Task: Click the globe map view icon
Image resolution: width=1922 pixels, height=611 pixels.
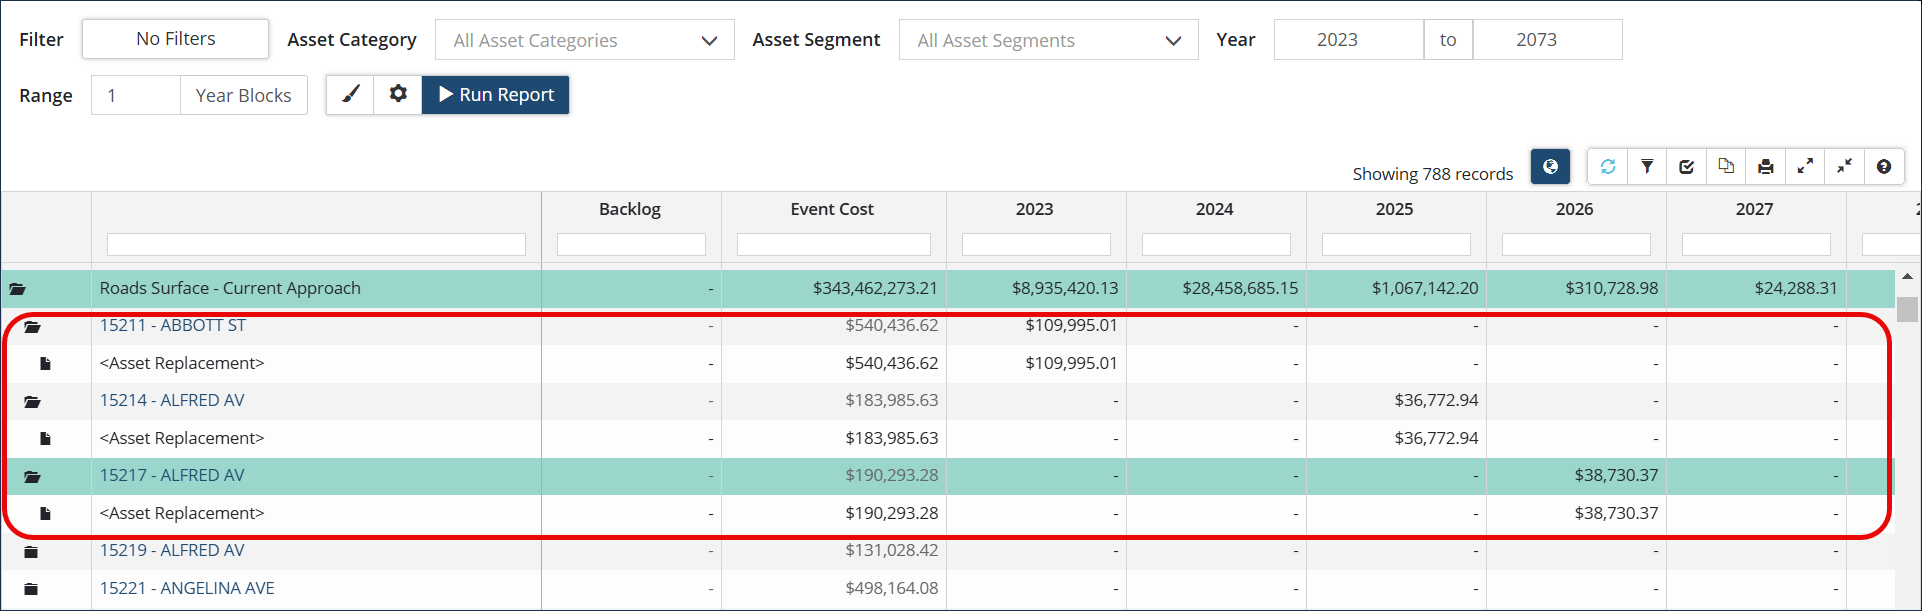Action: 1549,167
